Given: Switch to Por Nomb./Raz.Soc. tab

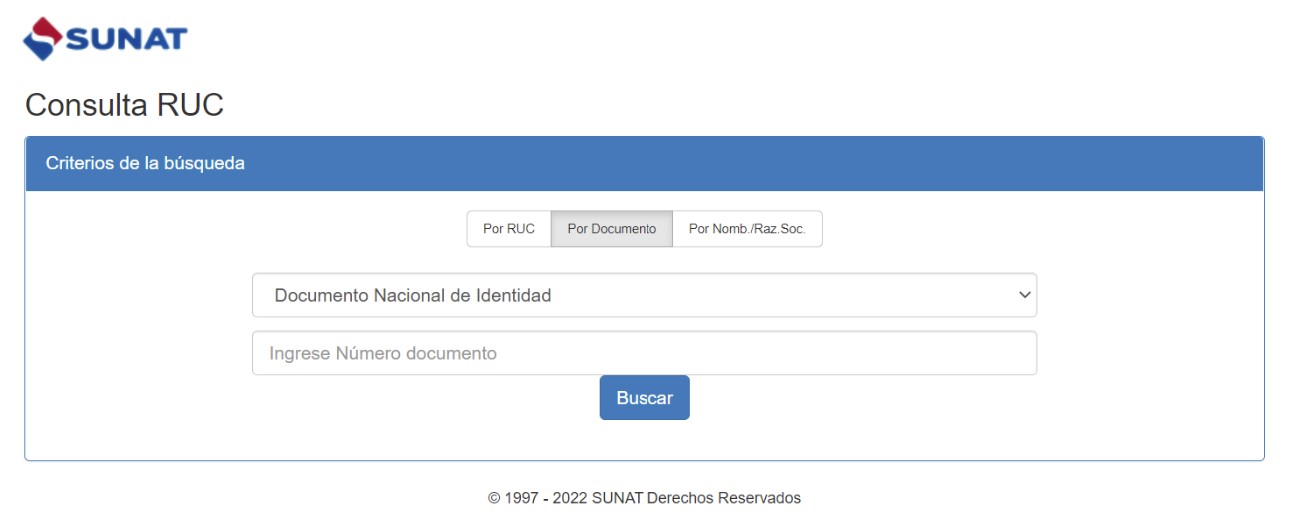Looking at the screenshot, I should pos(747,229).
